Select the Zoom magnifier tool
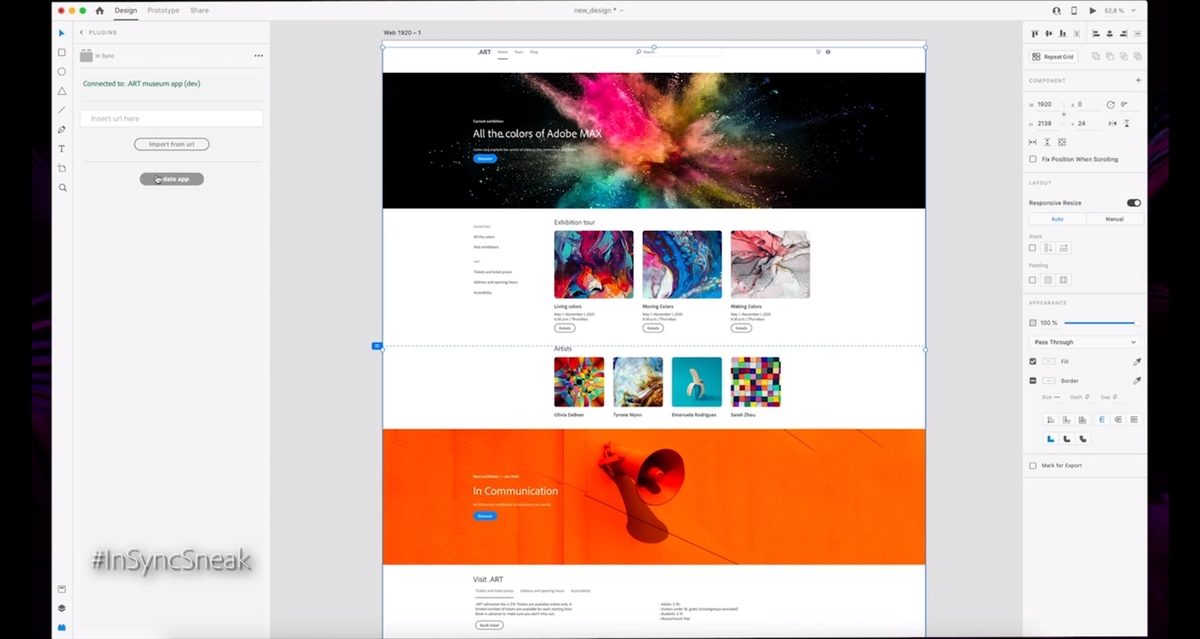The image size is (1200, 639). [61, 187]
